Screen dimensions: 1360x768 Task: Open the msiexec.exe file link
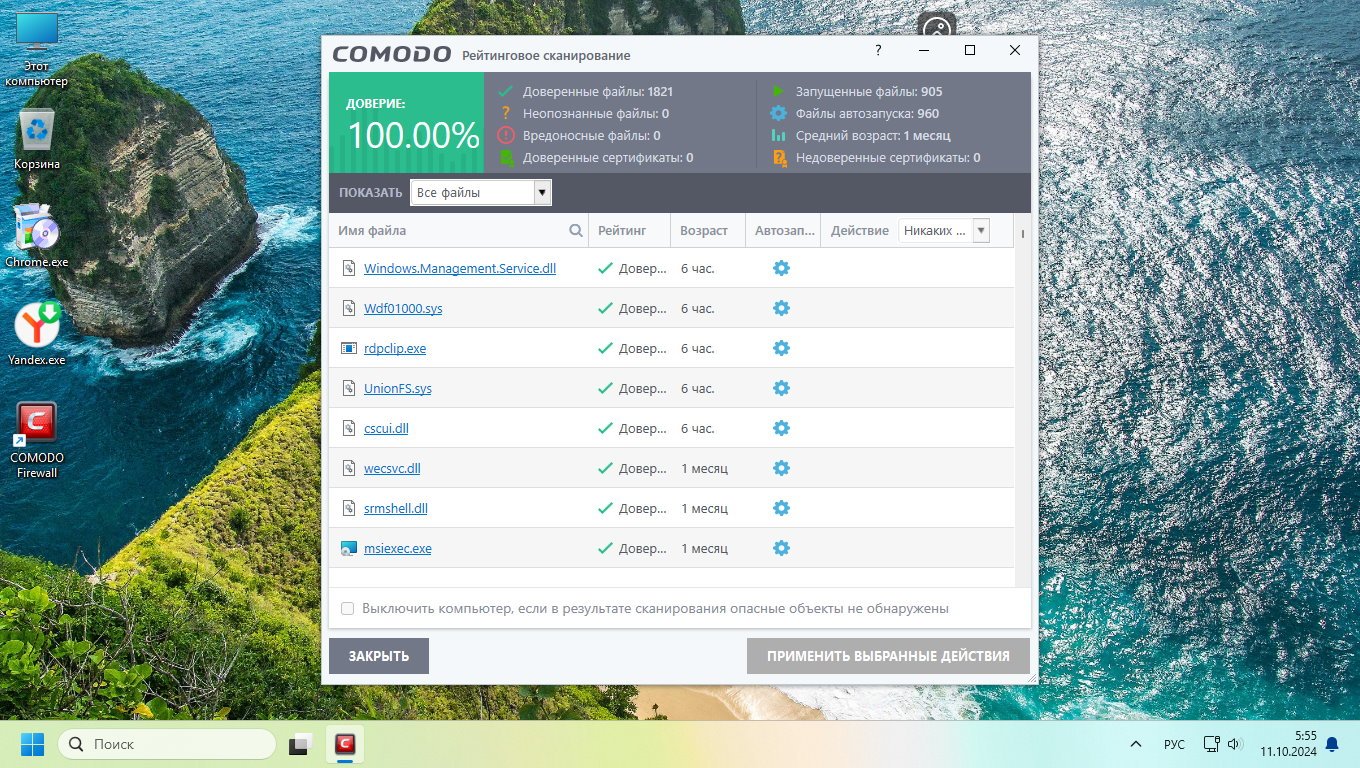[x=398, y=548]
